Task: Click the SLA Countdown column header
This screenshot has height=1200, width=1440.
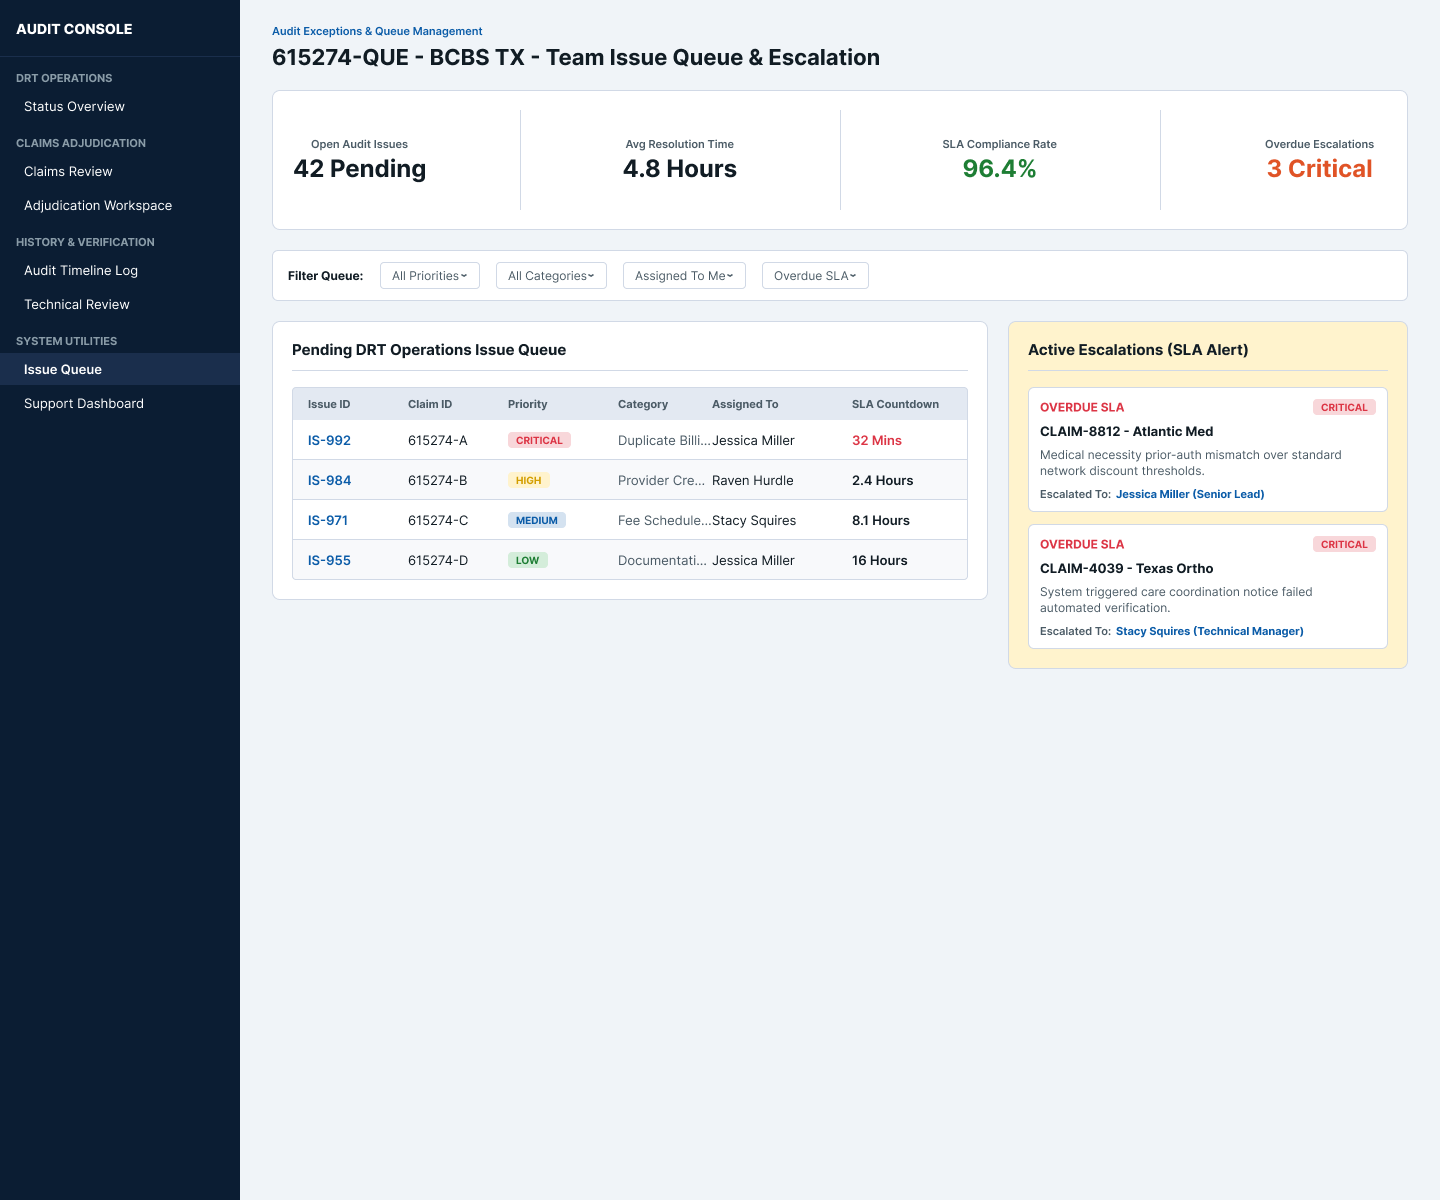Action: [895, 404]
